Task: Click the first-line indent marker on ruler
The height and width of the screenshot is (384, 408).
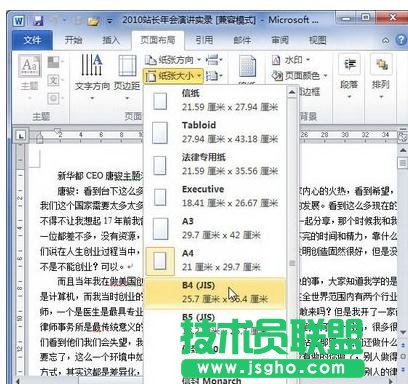Action: (x=57, y=131)
